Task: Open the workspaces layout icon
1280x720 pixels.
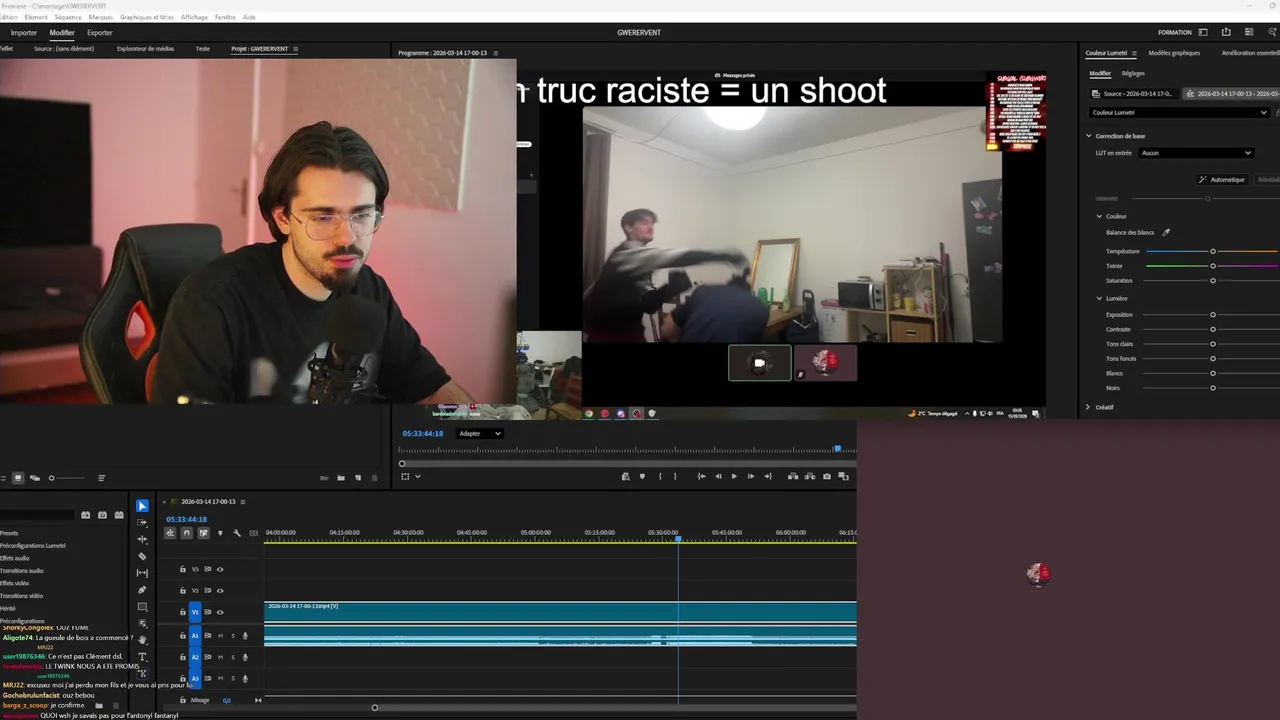Action: pos(1203,32)
